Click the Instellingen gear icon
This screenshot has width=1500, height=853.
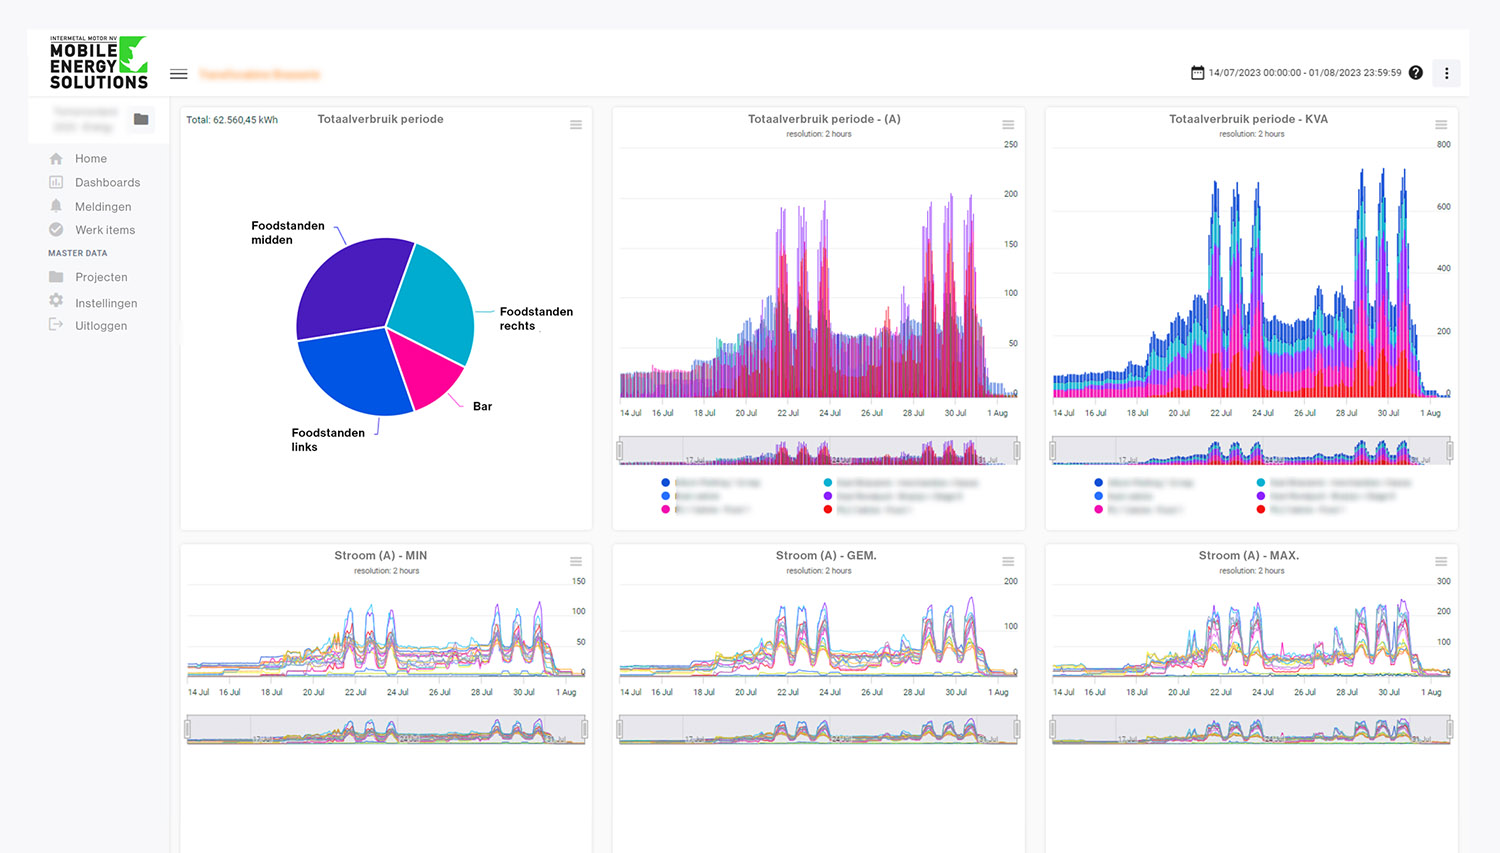click(x=56, y=301)
